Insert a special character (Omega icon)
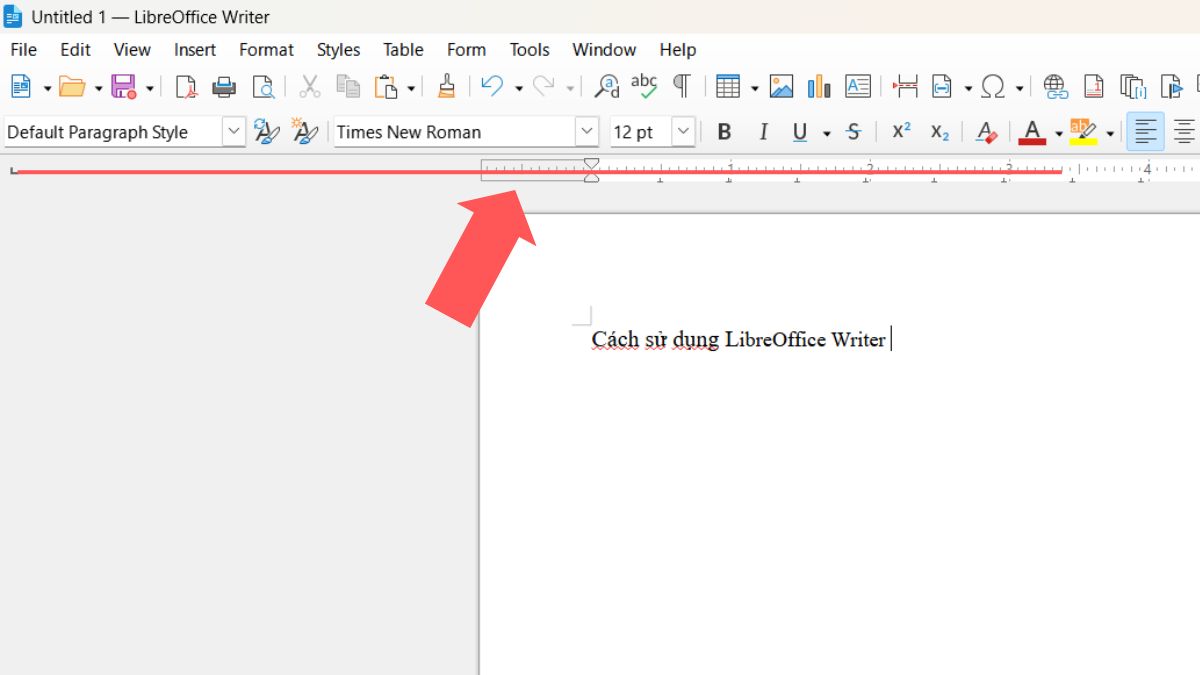Screen dimensions: 1200x675 [x=993, y=87]
